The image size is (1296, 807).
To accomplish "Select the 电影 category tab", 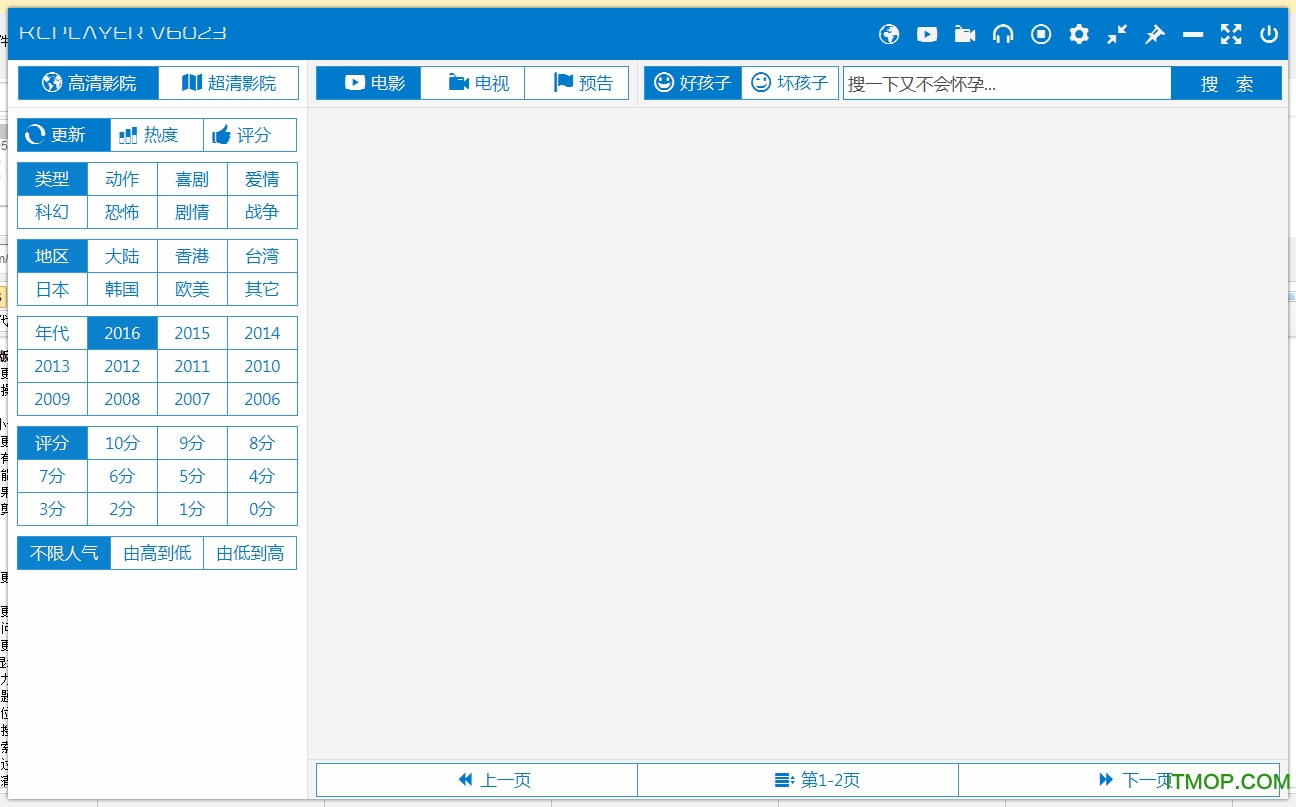I will 368,83.
